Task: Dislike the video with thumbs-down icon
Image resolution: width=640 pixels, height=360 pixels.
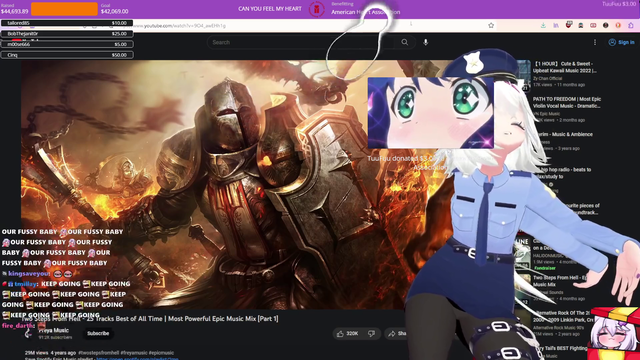Action: (x=371, y=333)
